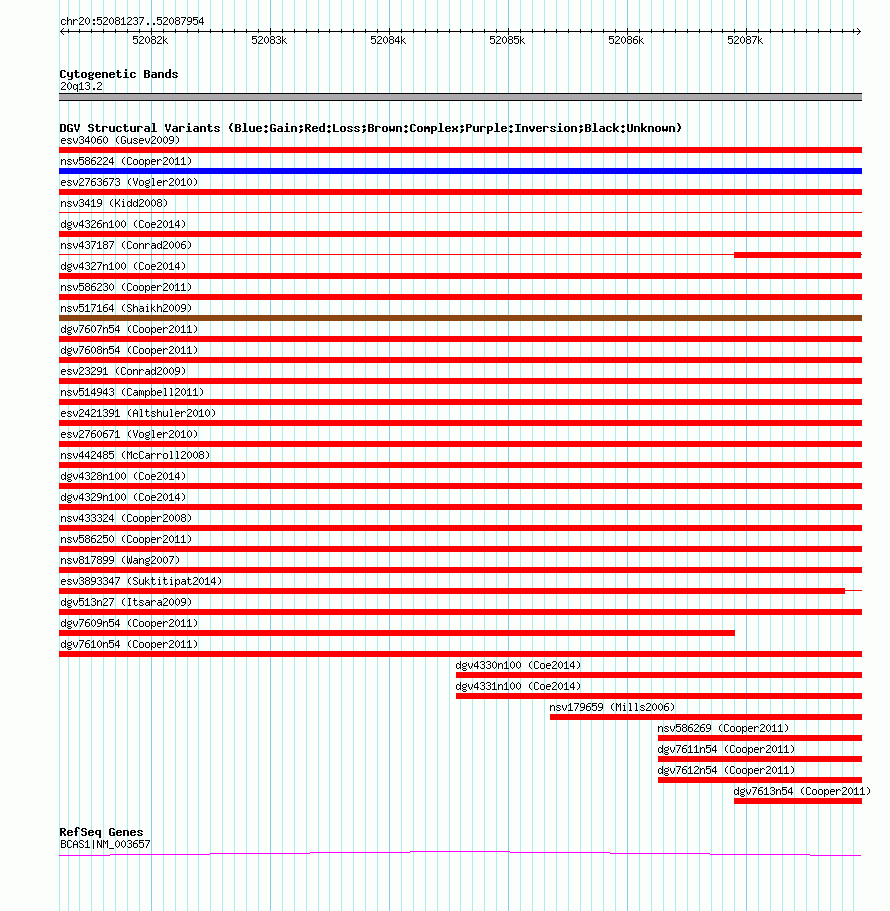
Task: Click nsv437187 (Conrad2006) label
Action: [125, 245]
